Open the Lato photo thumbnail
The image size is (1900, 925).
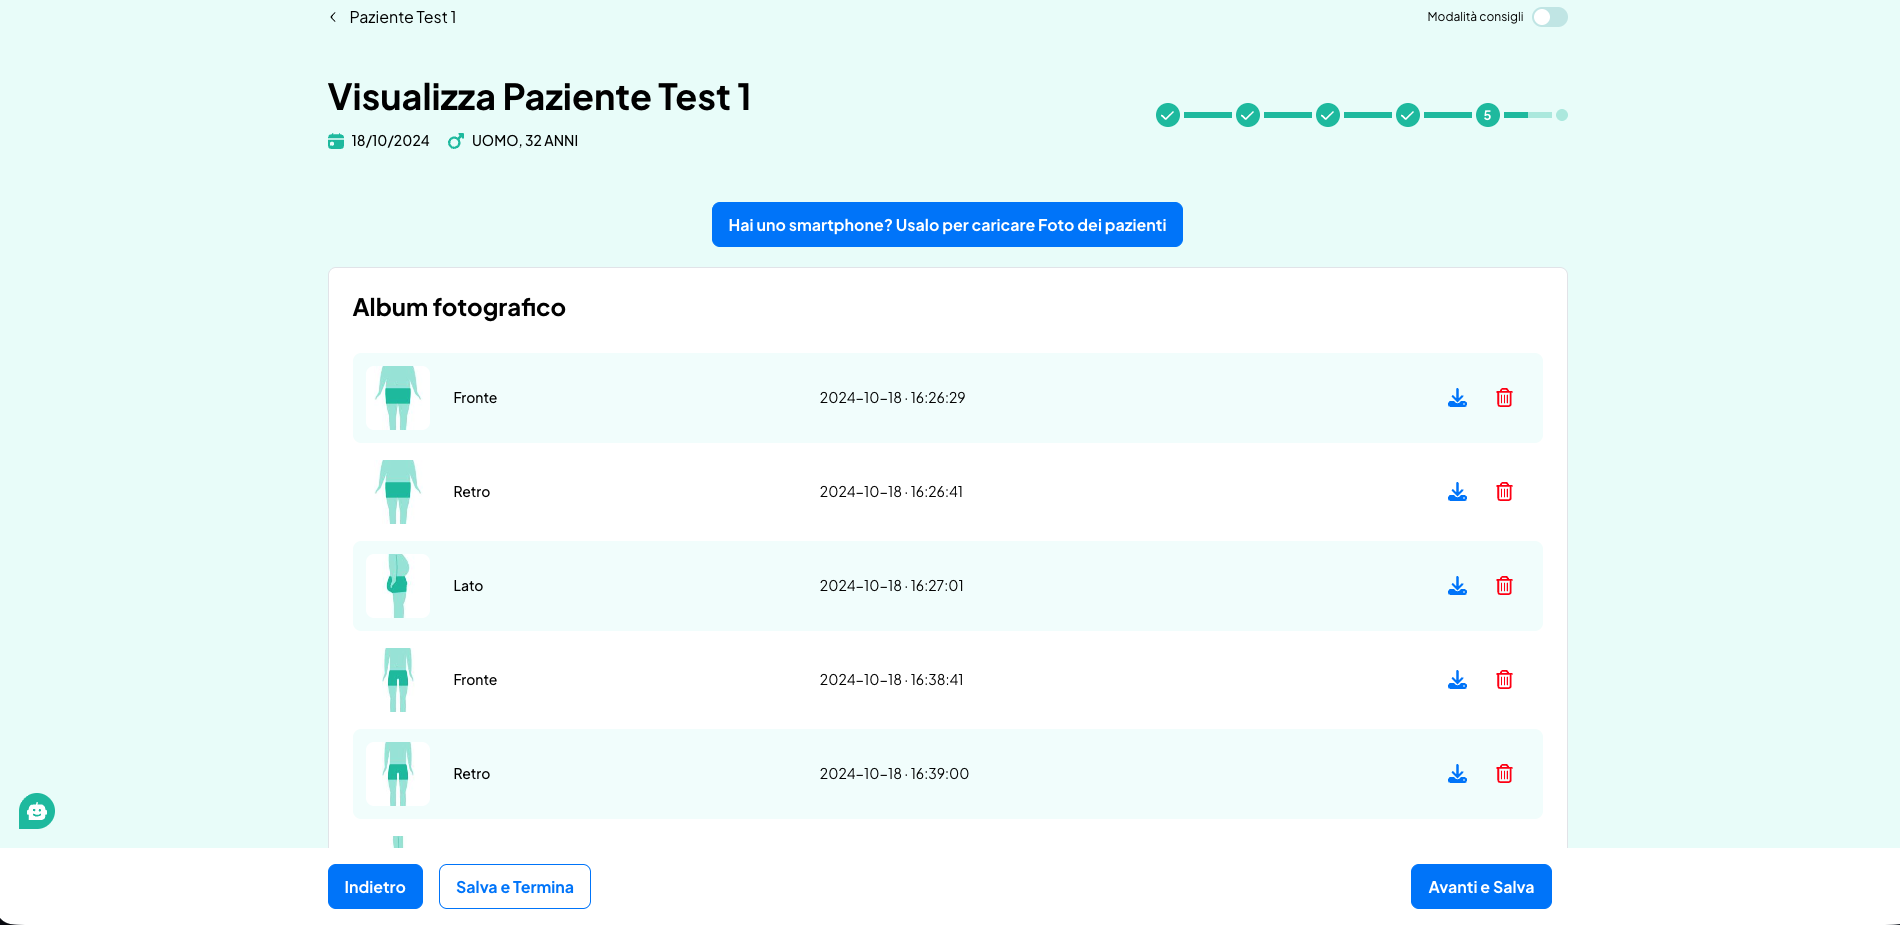[x=398, y=586]
